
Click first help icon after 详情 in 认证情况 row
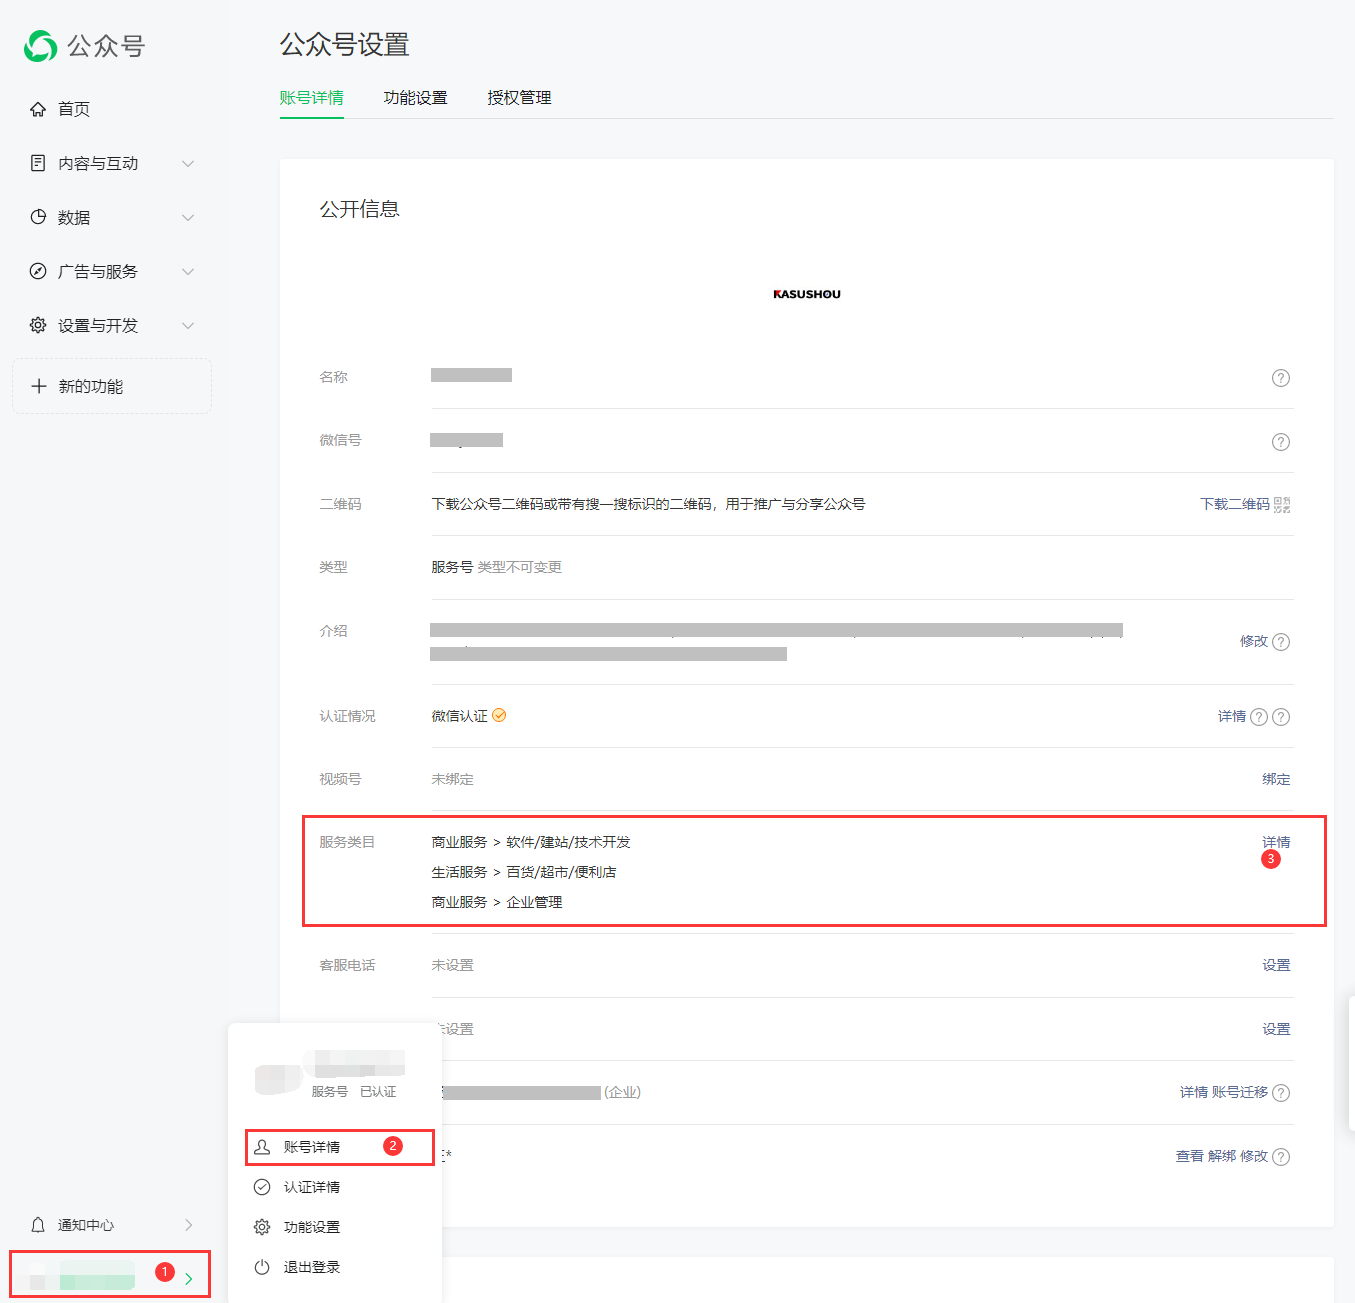1260,717
